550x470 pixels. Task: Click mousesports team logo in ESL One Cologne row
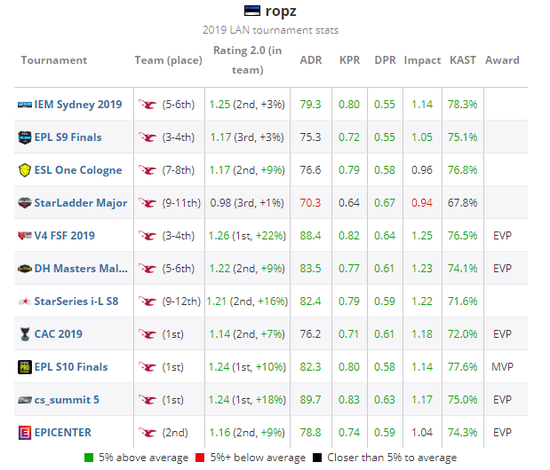(147, 170)
